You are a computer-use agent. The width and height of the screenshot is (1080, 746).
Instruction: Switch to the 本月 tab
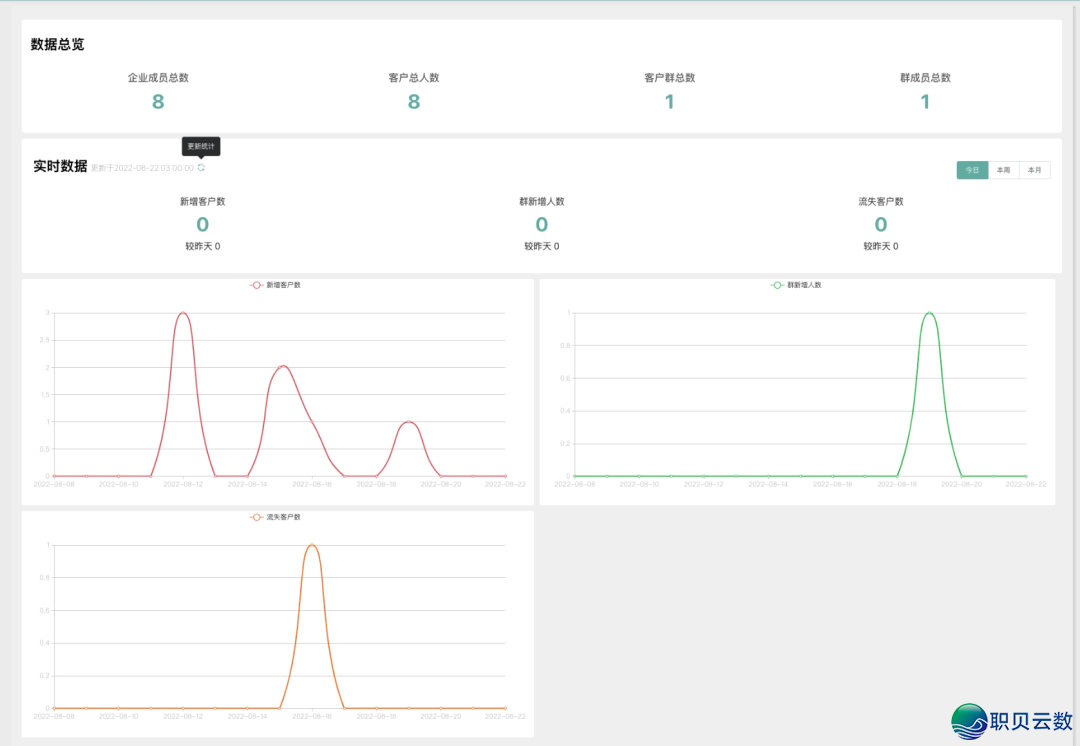coord(1035,170)
